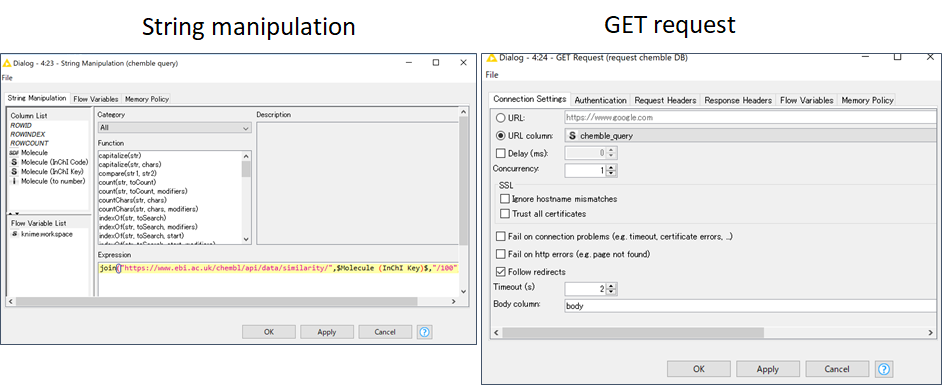Select indexOf(str, toSearch, start) function
942x385 pixels.
coord(141,235)
